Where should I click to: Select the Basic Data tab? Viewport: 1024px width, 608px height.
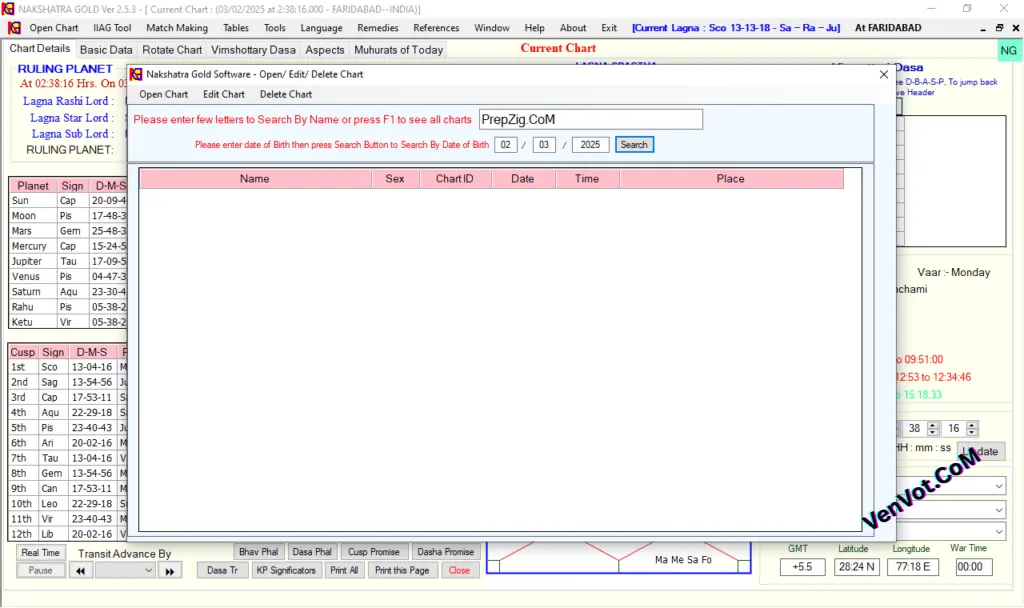106,48
